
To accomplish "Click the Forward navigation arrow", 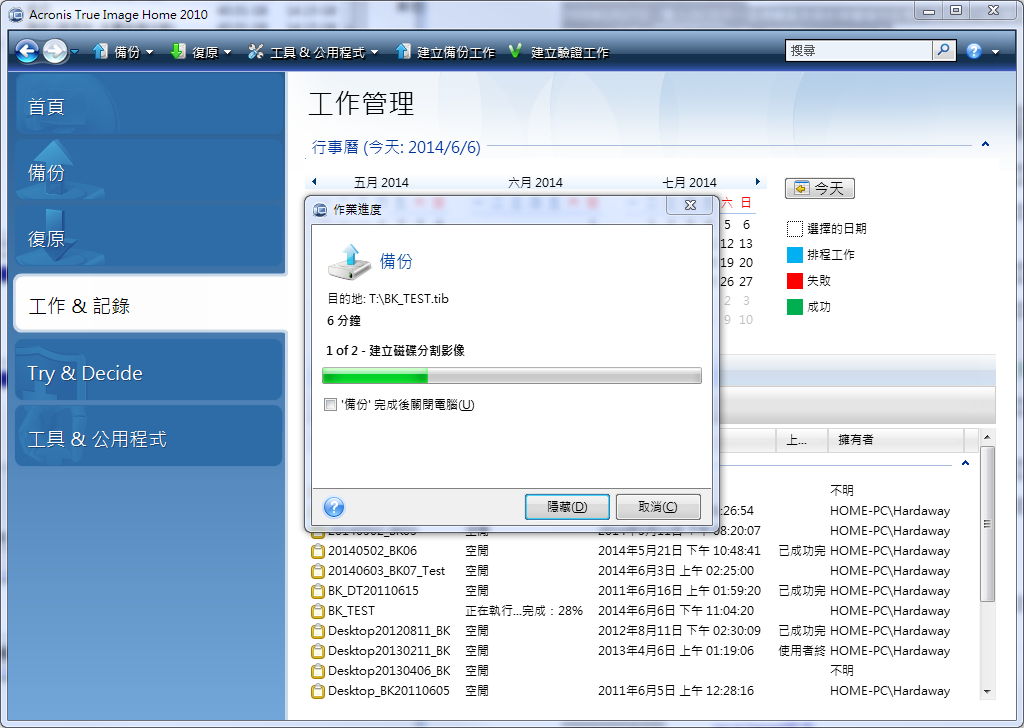I will 55,51.
